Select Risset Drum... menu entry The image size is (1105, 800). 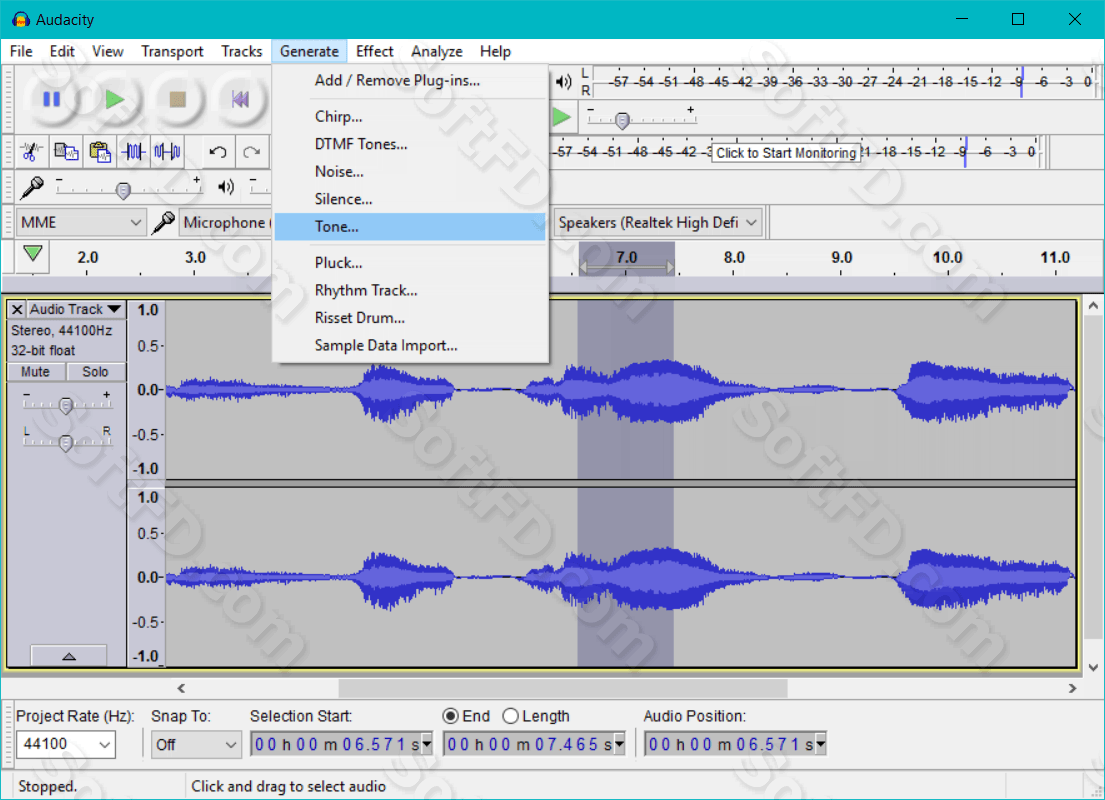tap(409, 317)
